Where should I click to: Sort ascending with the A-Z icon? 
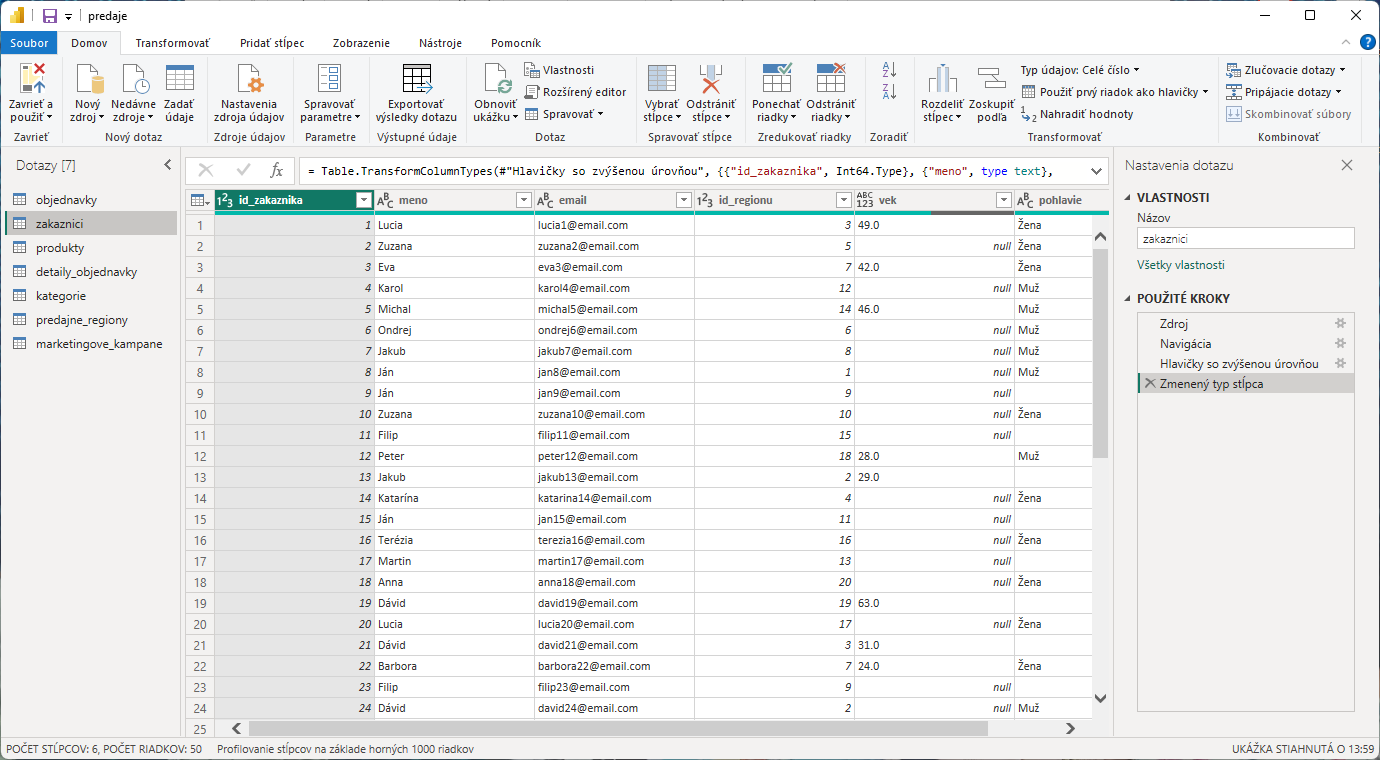point(888,70)
